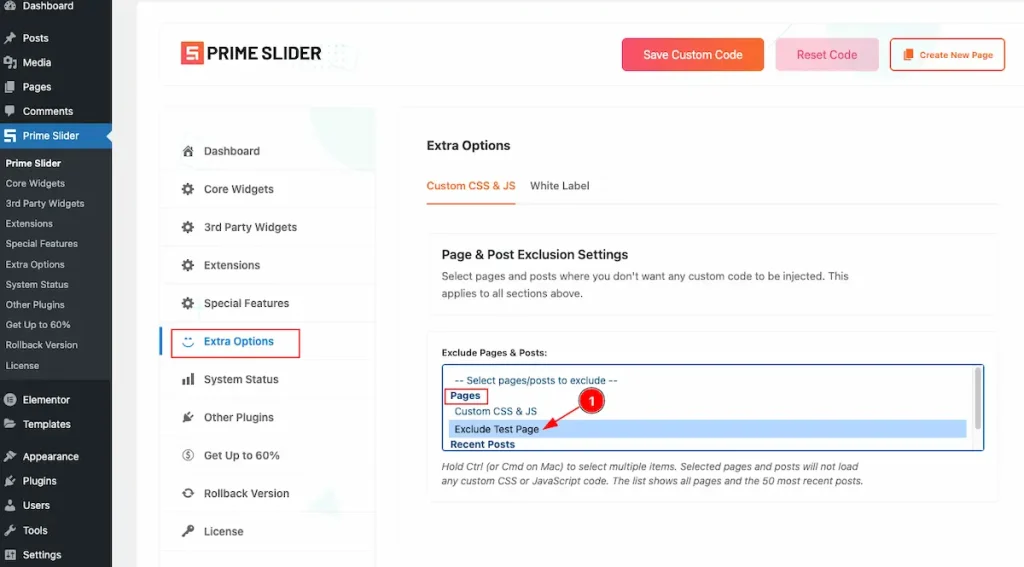Open Extra Options in plugin side menu
This screenshot has height=567, width=1024.
click(x=238, y=342)
